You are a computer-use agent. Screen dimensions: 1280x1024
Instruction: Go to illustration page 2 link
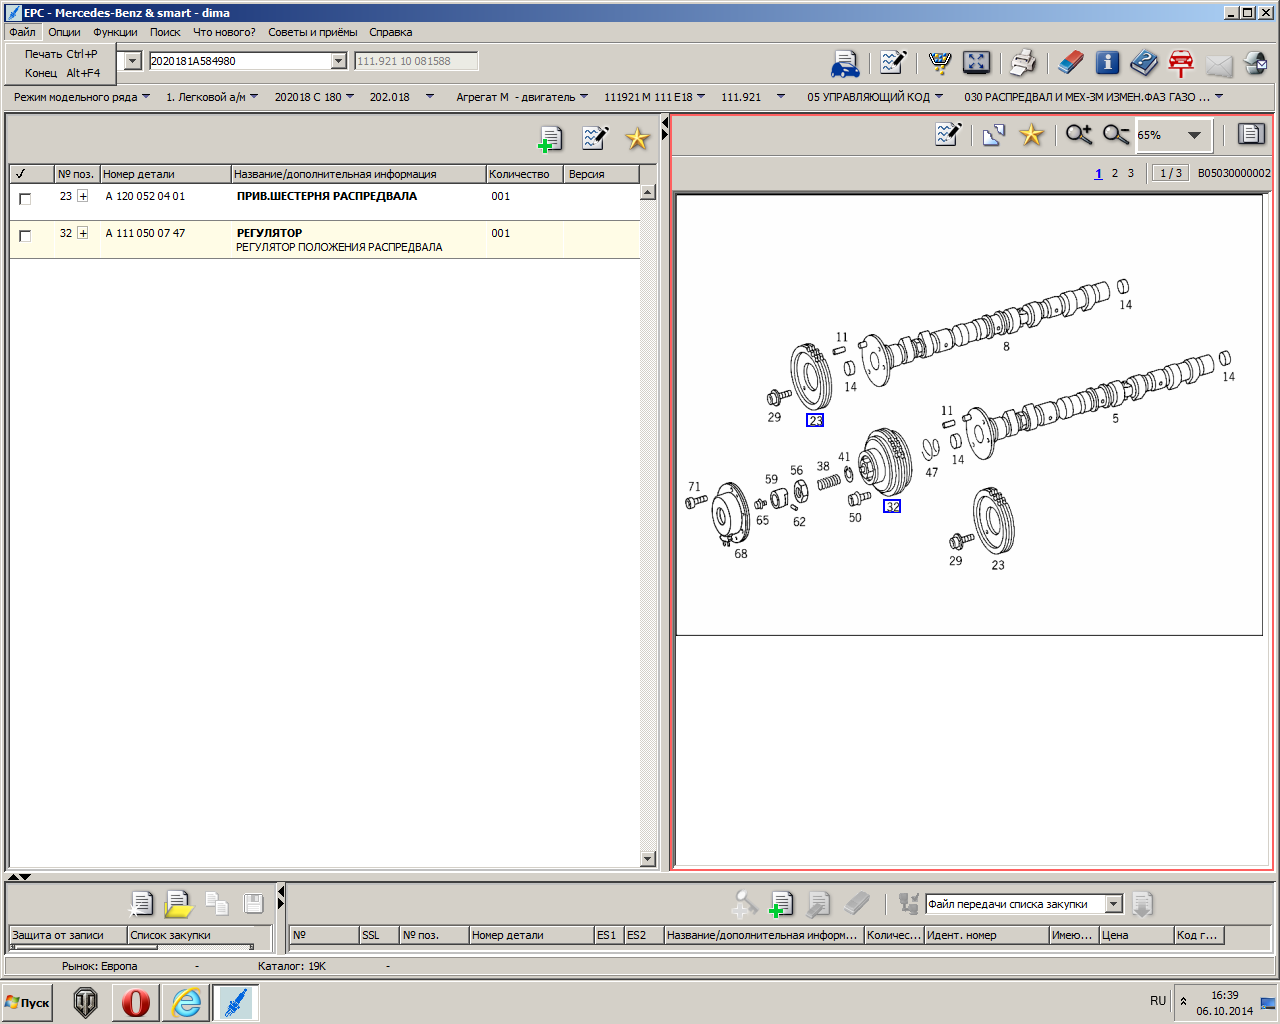1115,173
